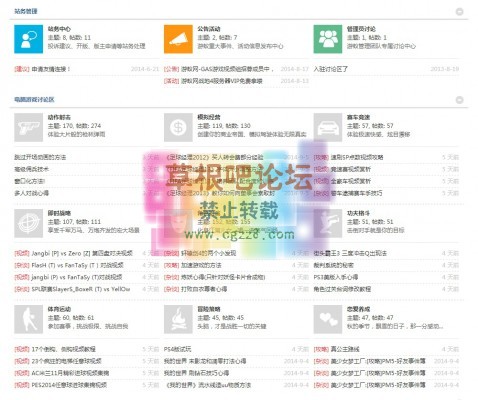
Task: Open the 功夫格斗 forum title
Action: tap(358, 213)
